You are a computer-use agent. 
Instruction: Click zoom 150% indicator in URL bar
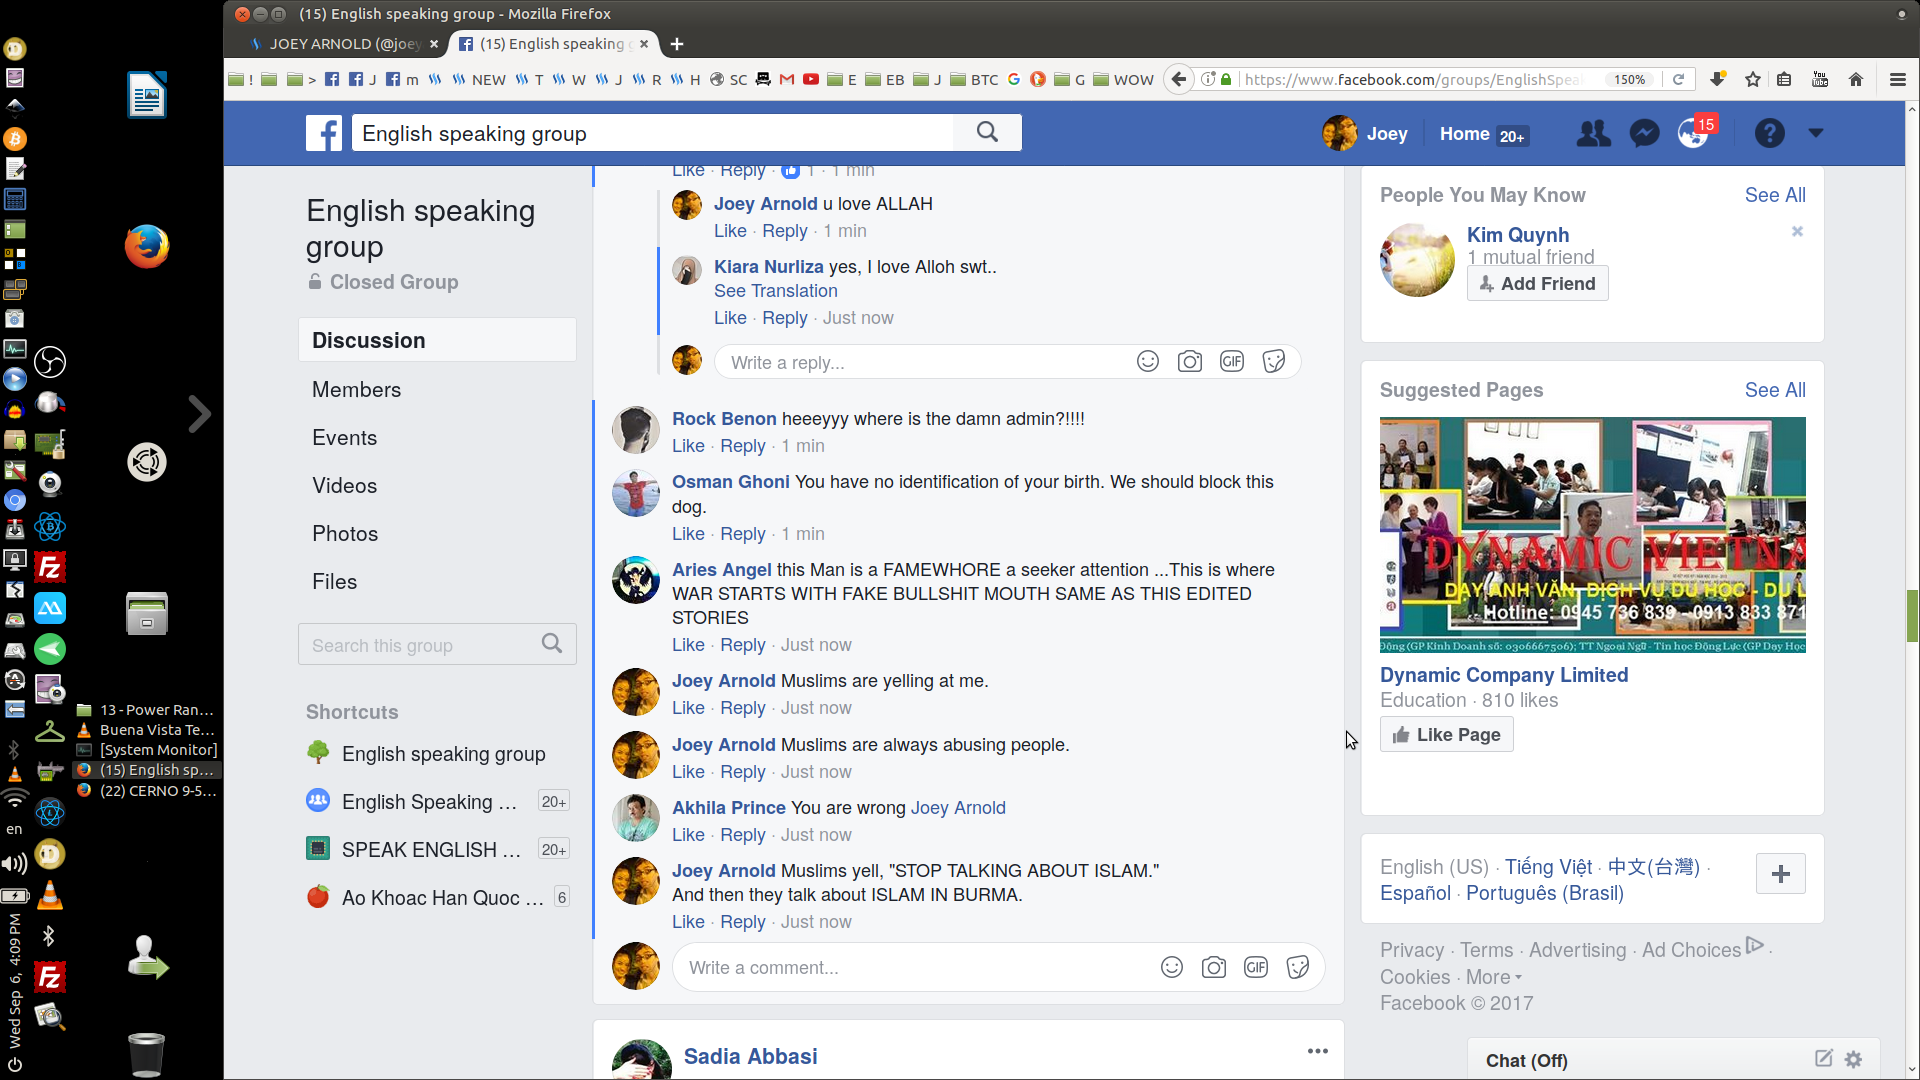(x=1629, y=79)
